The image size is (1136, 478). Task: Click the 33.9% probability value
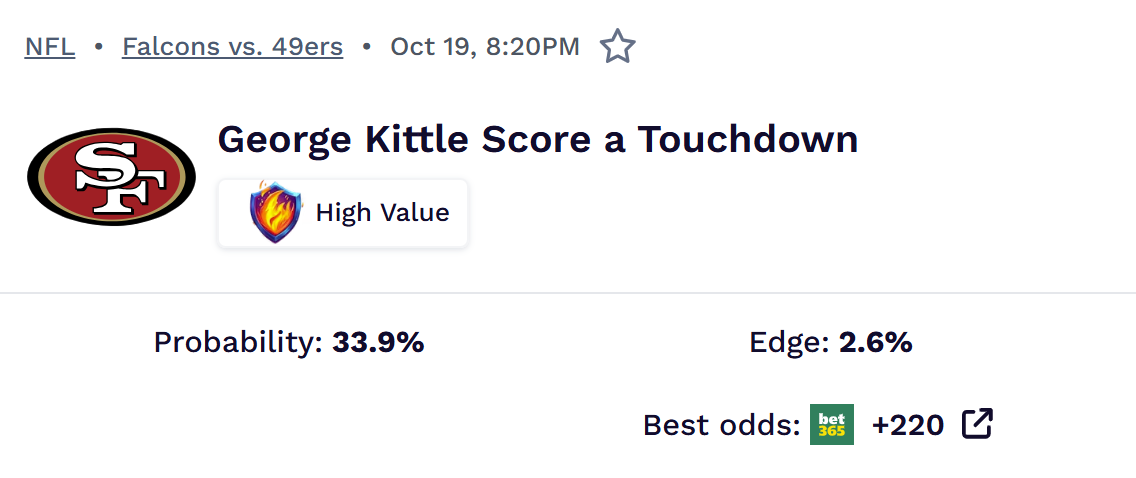(378, 343)
